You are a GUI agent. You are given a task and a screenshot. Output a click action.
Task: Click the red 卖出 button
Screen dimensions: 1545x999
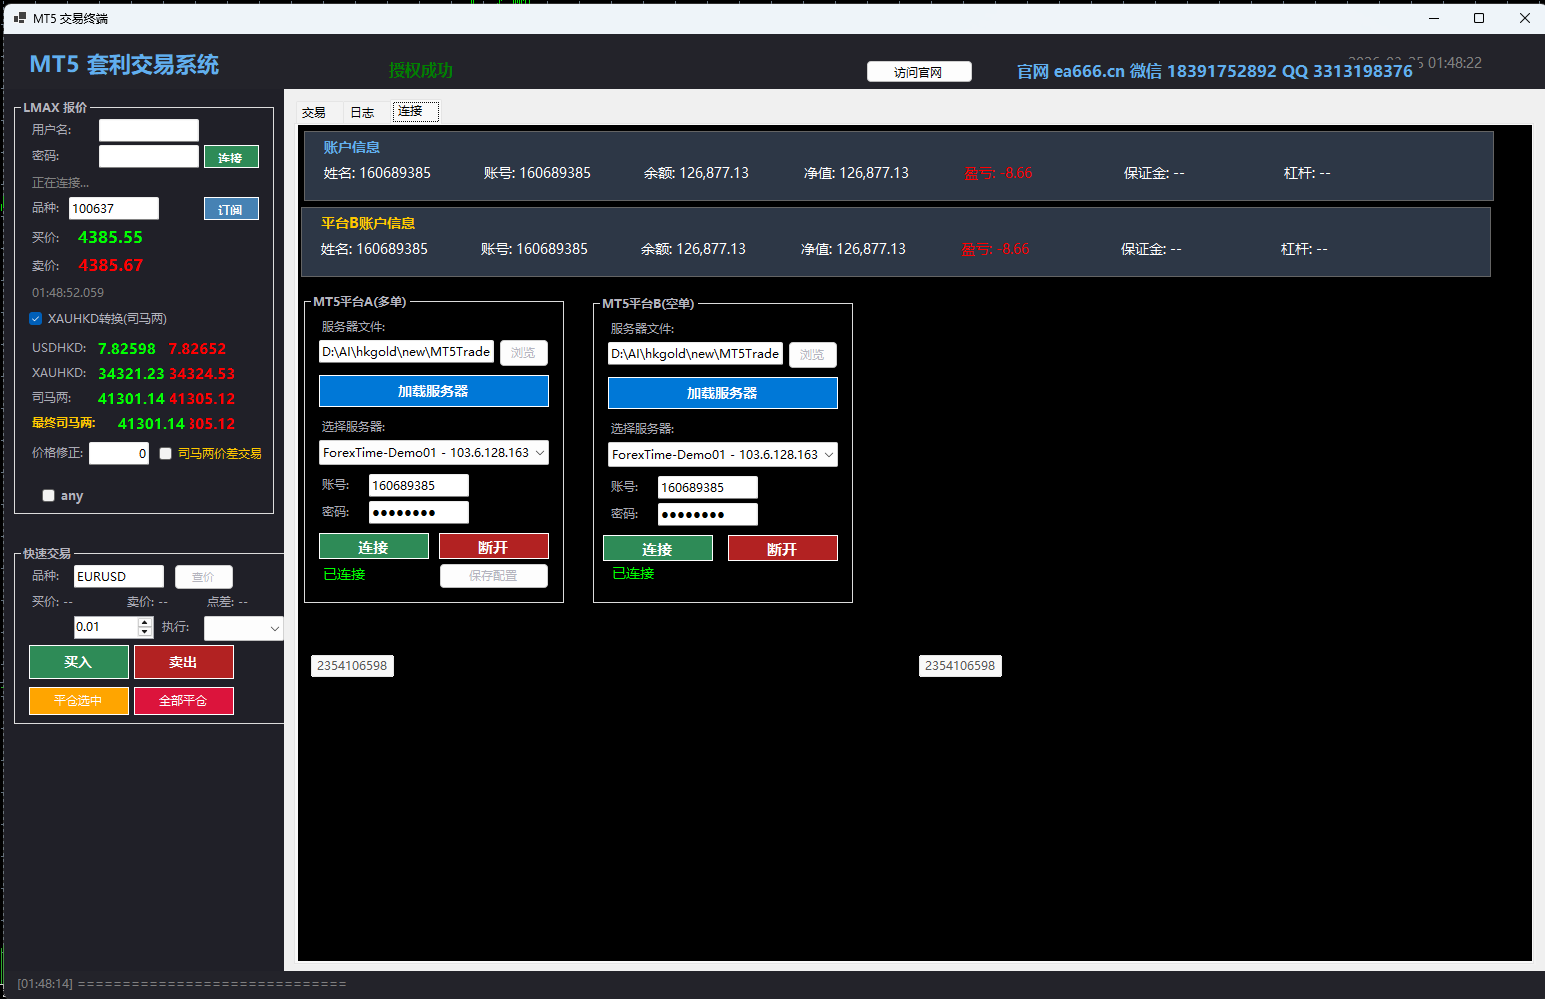(184, 662)
